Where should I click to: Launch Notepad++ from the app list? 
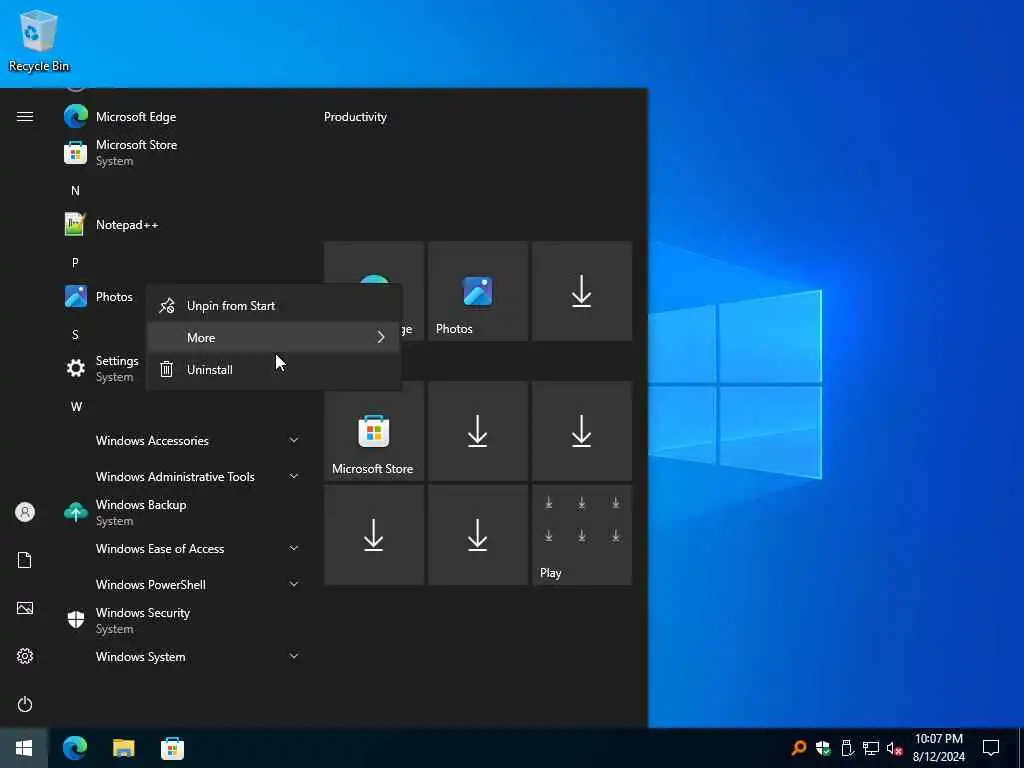coord(183,225)
